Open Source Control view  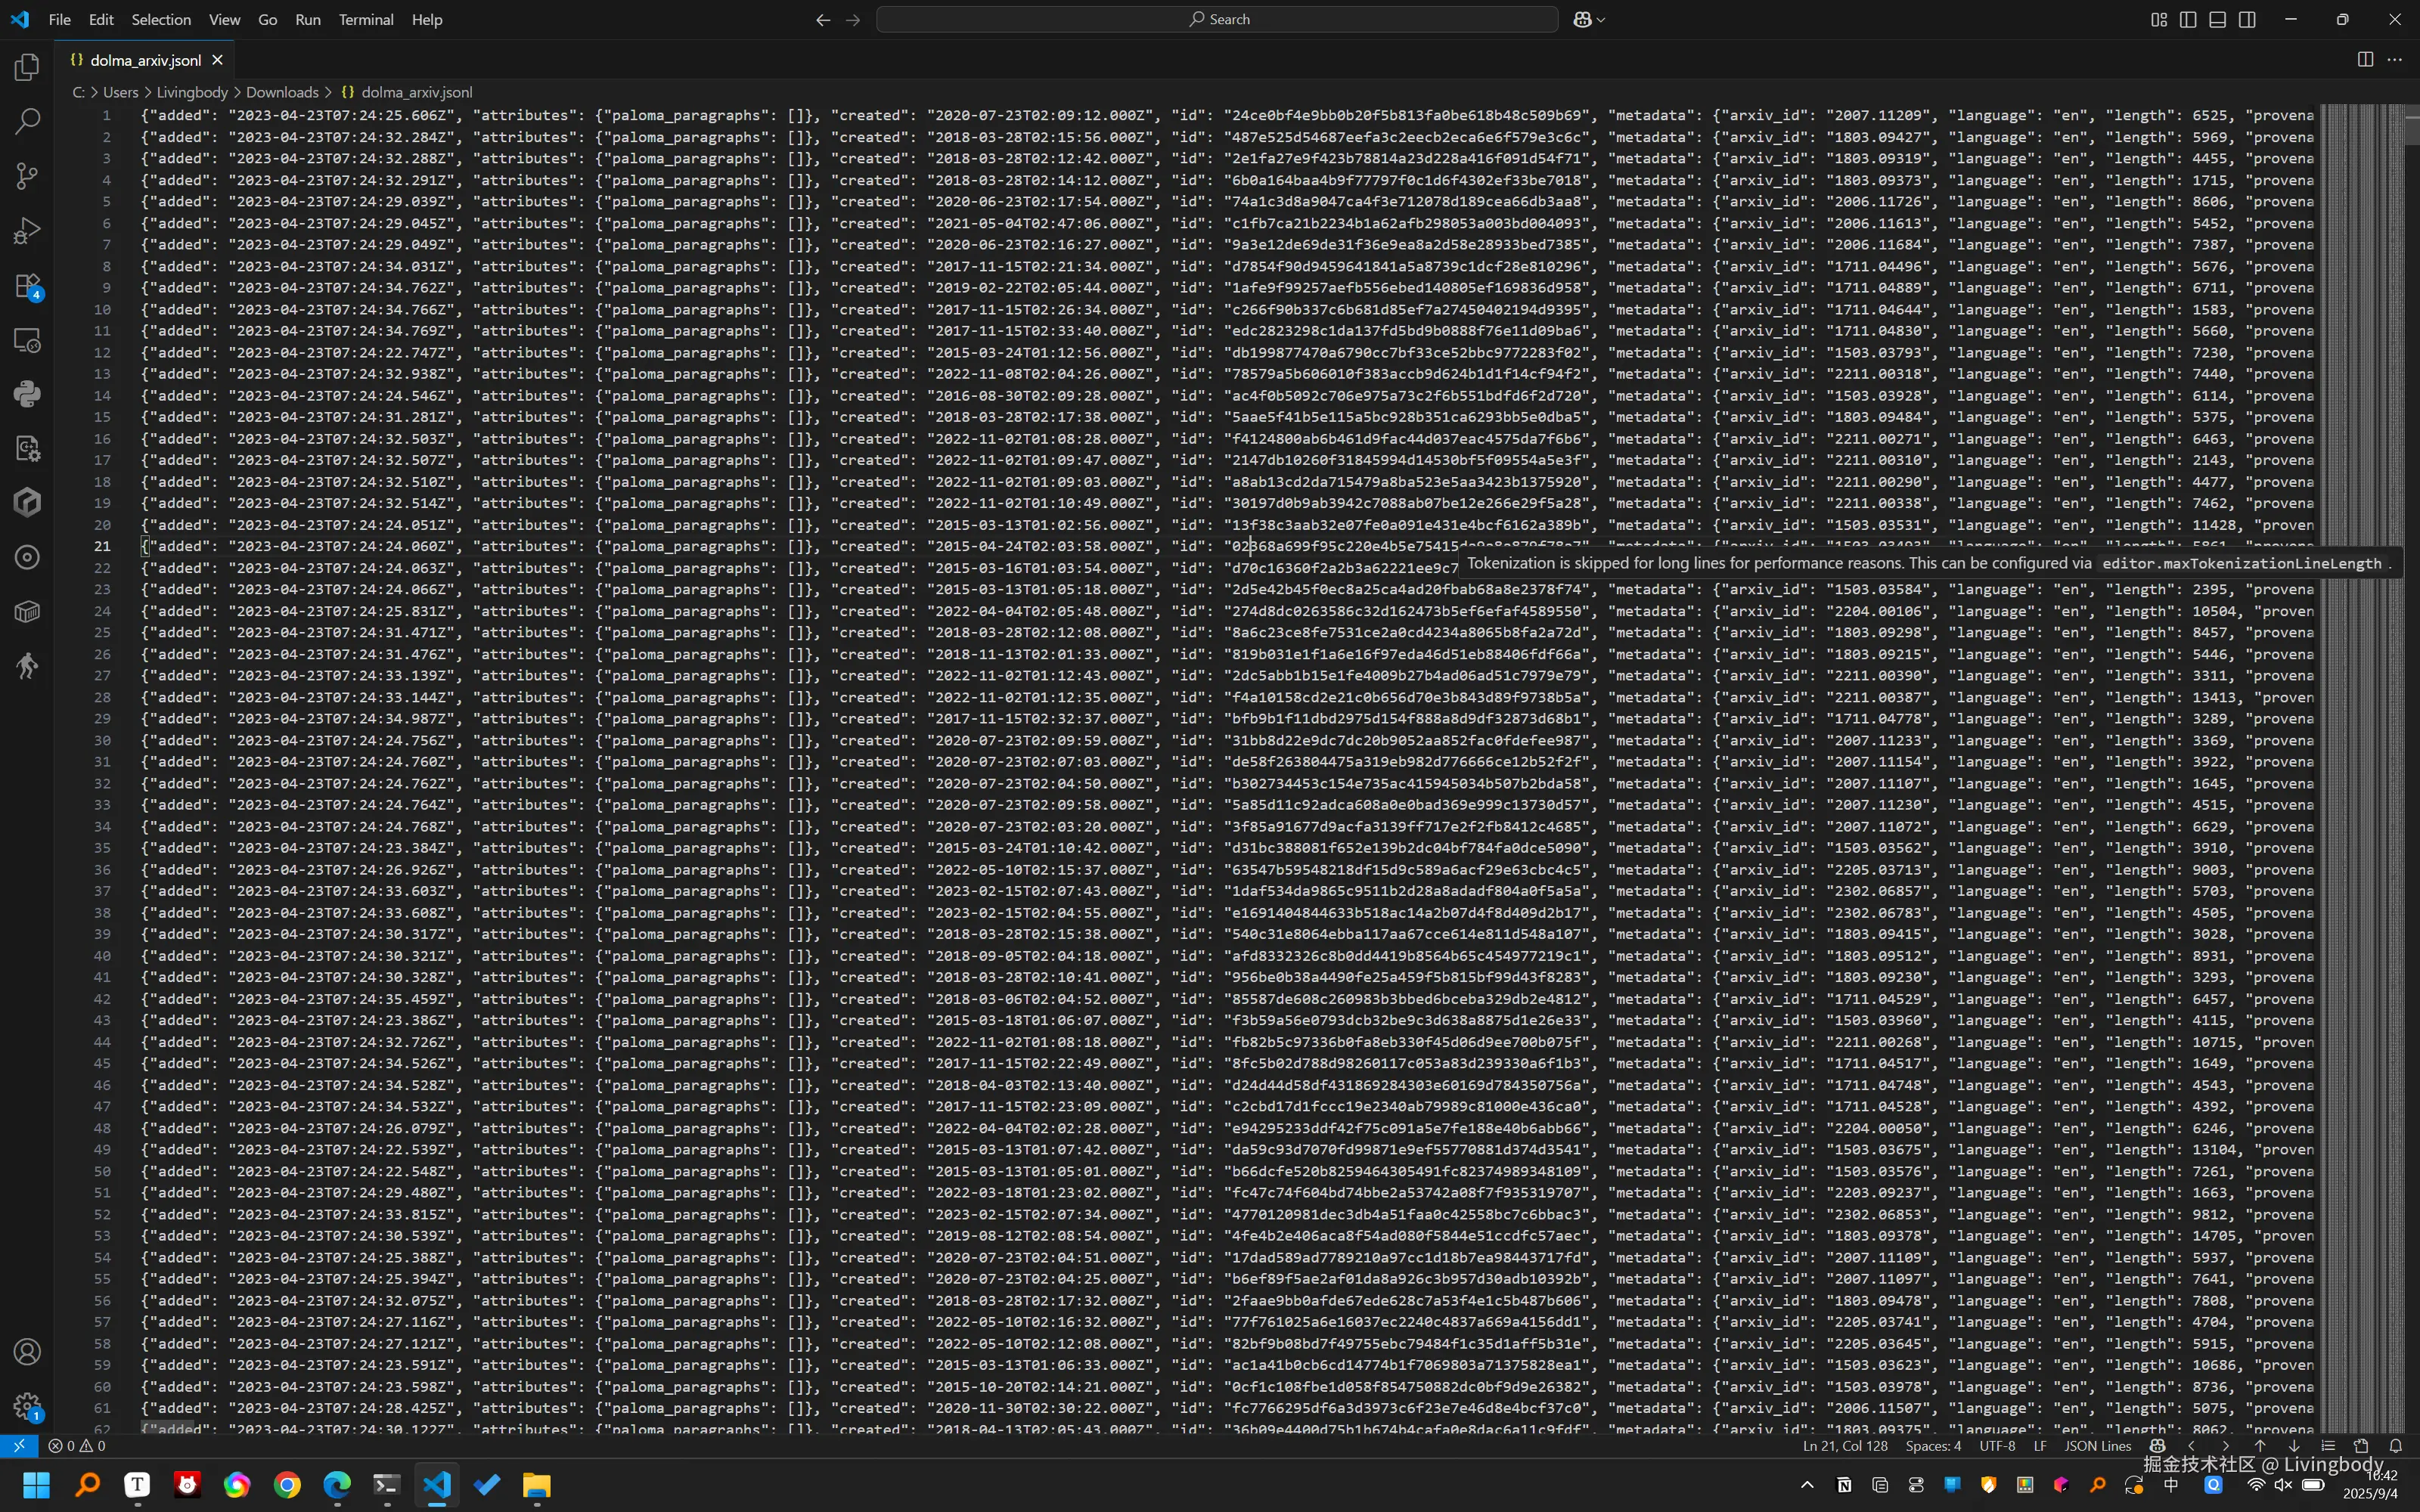(x=27, y=177)
